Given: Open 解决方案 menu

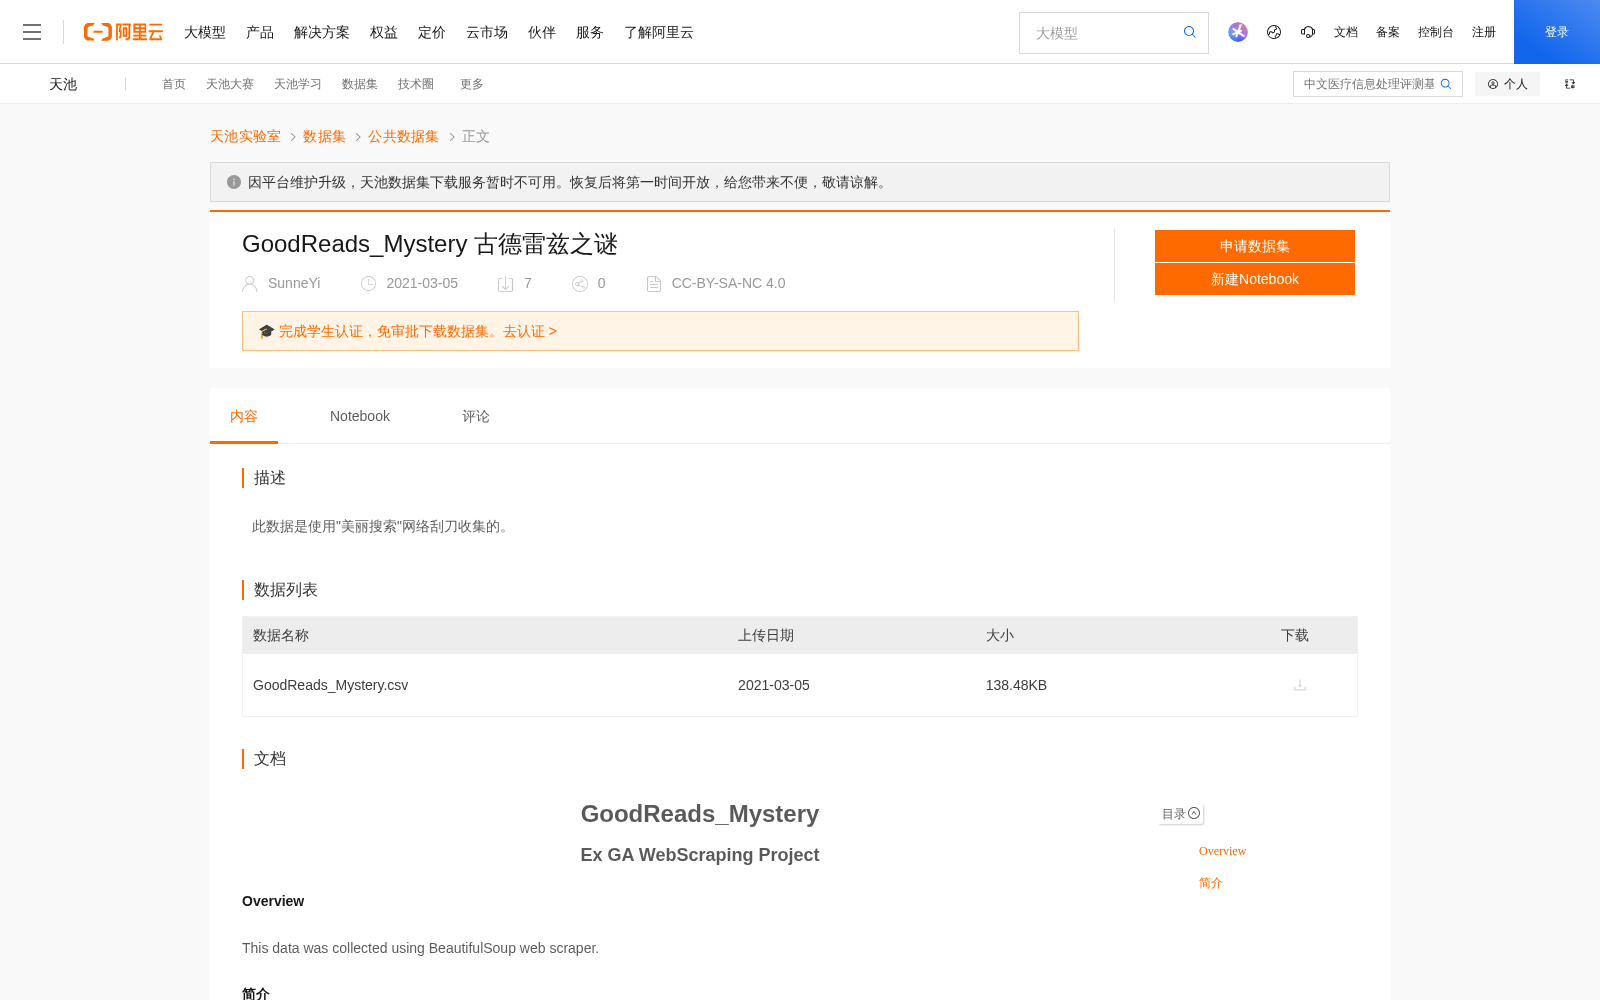Looking at the screenshot, I should (322, 32).
